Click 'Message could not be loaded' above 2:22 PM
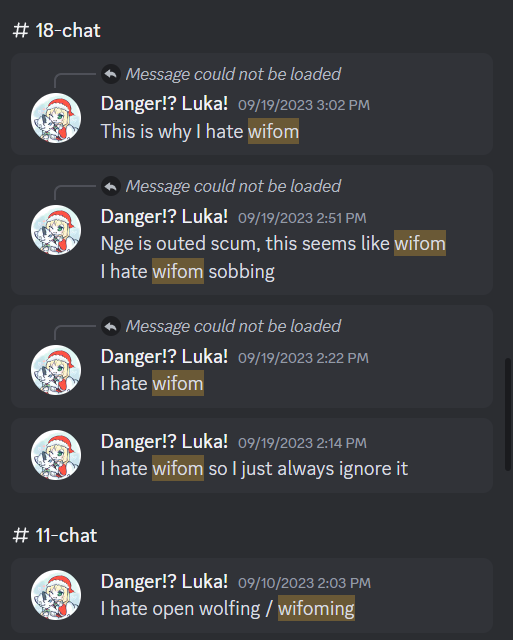Viewport: 513px width, 640px height. (233, 327)
